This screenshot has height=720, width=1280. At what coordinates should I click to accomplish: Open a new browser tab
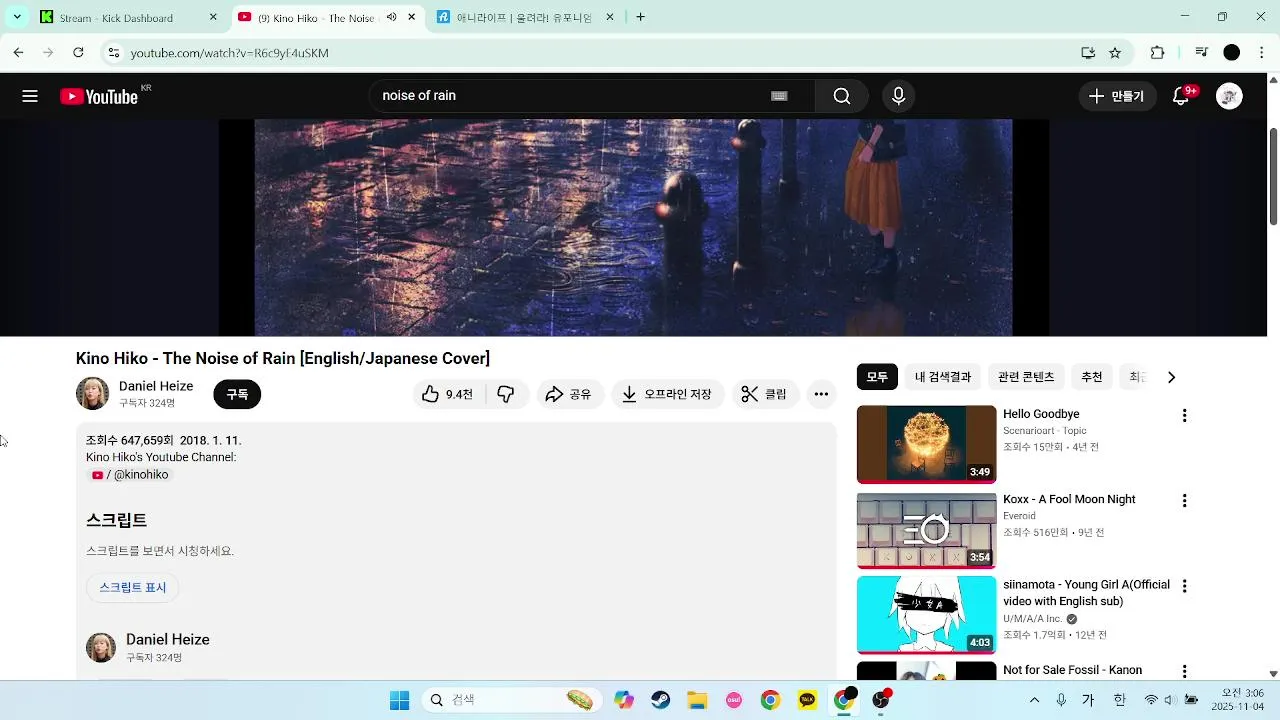pyautogui.click(x=640, y=17)
